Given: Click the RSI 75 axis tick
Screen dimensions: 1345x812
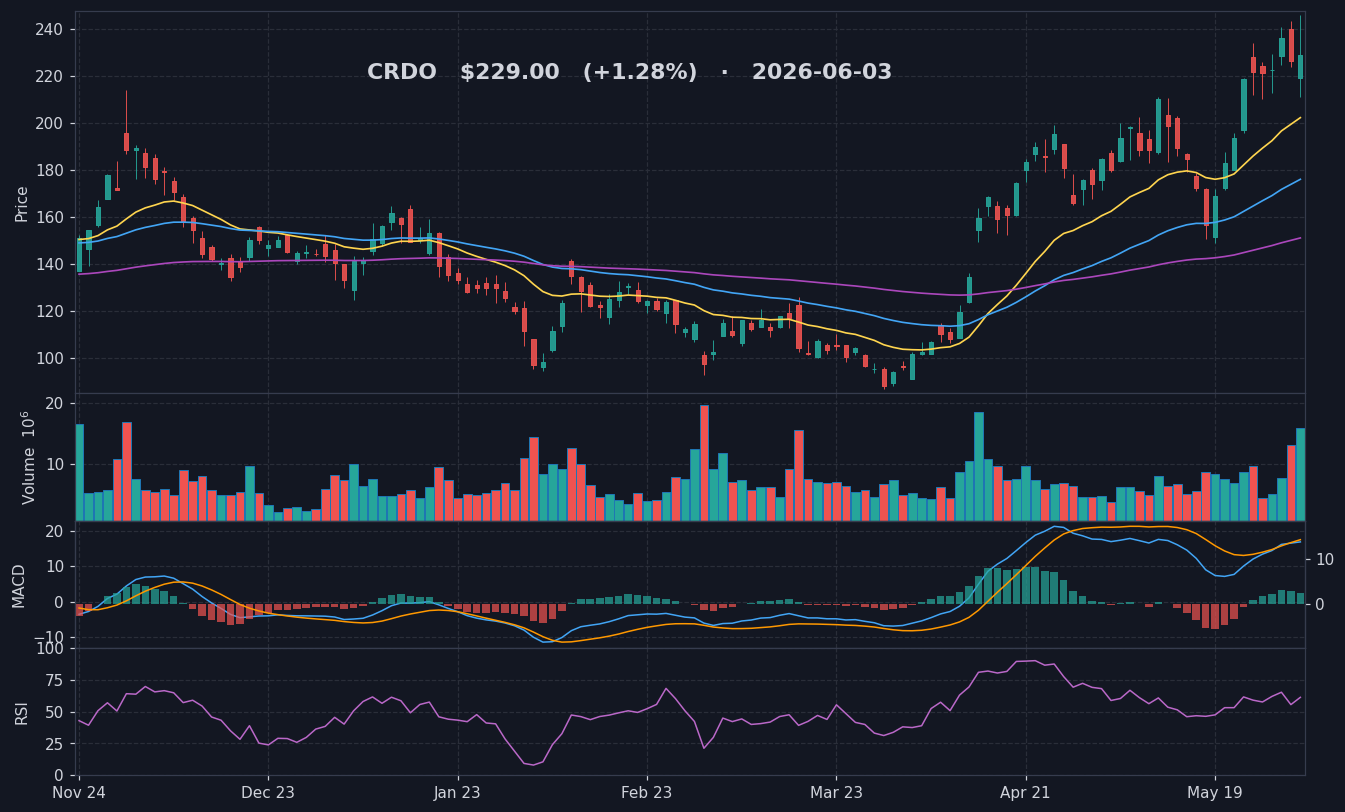Looking at the screenshot, I should pyautogui.click(x=54, y=680).
